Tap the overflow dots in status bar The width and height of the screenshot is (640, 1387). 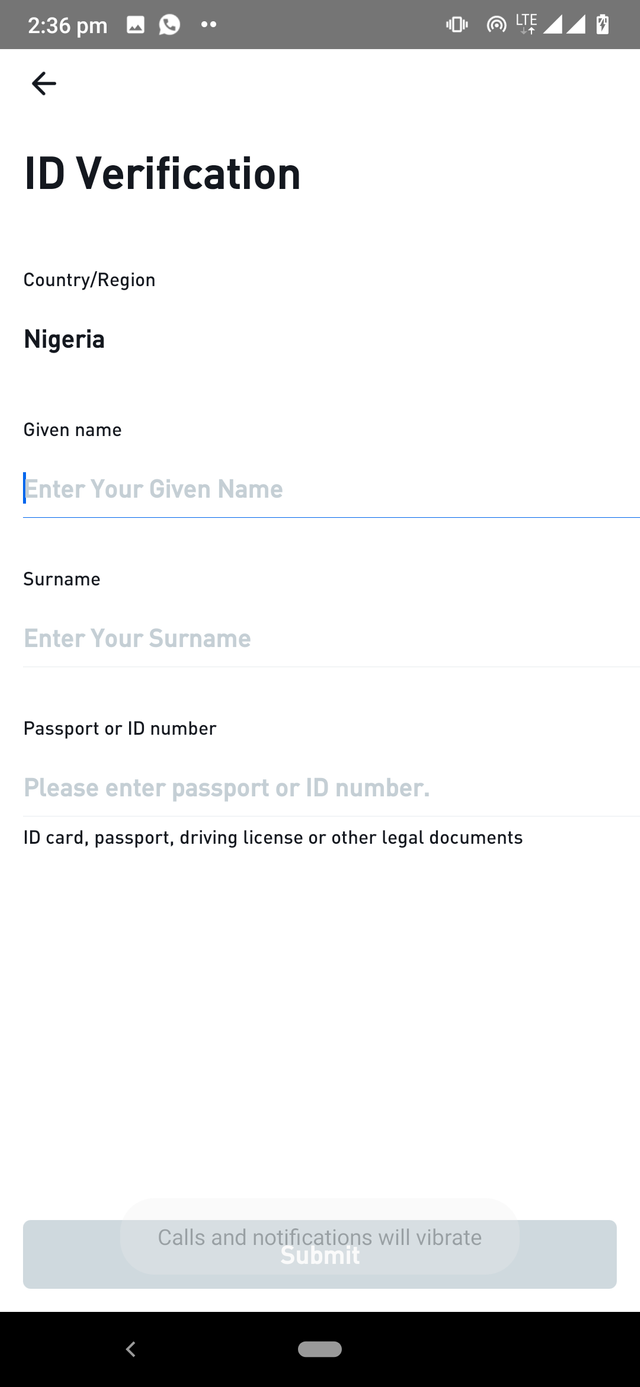coord(208,25)
